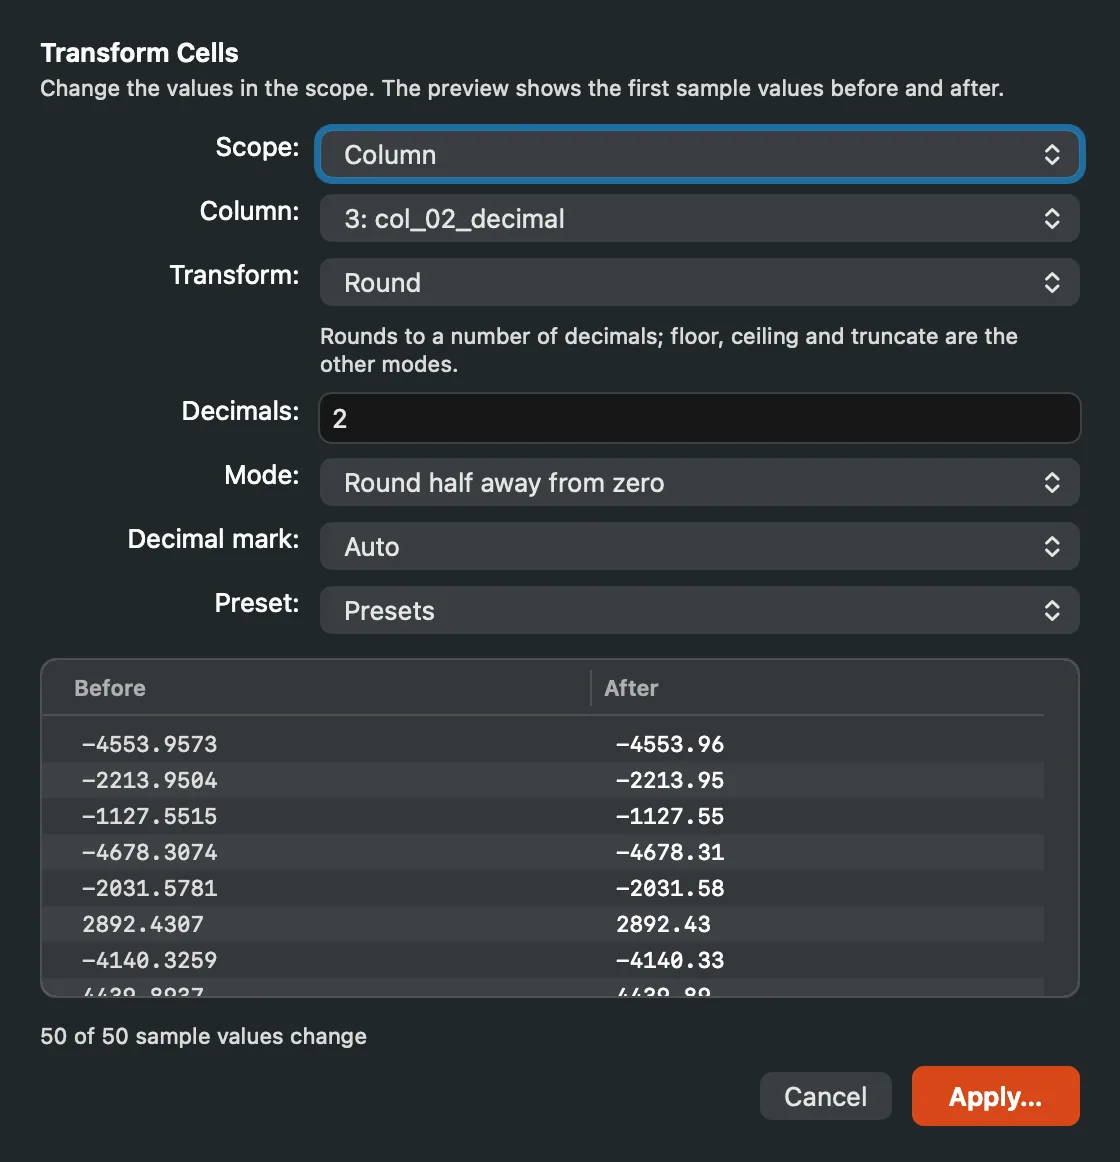Select before value -1127.5515
The width and height of the screenshot is (1120, 1162).
pos(149,816)
